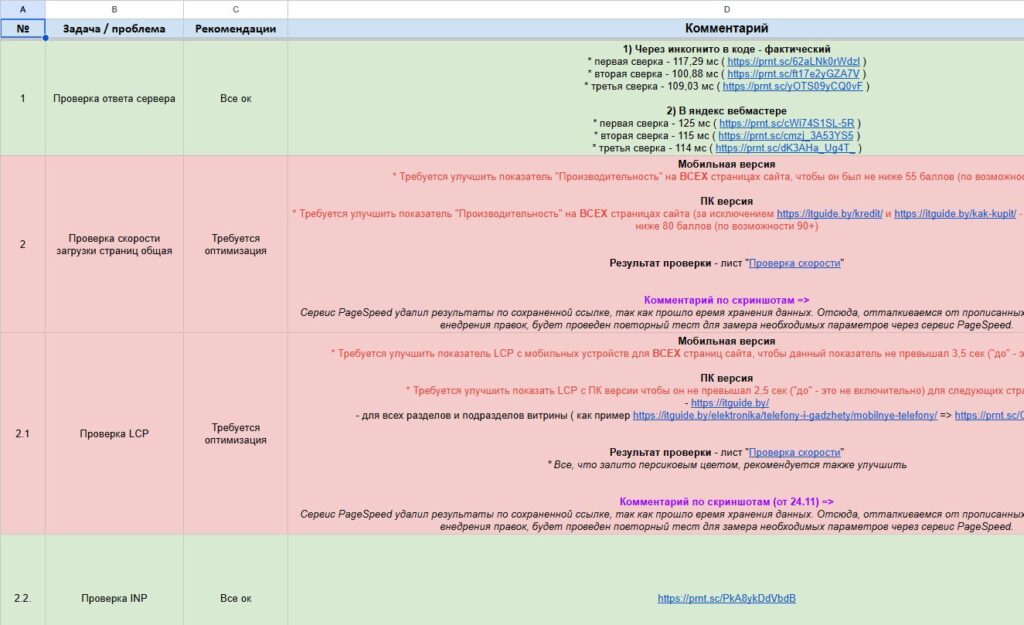This screenshot has width=1024, height=625.
Task: Open the prnt.sc link next to 114 мс
Action: [784, 148]
